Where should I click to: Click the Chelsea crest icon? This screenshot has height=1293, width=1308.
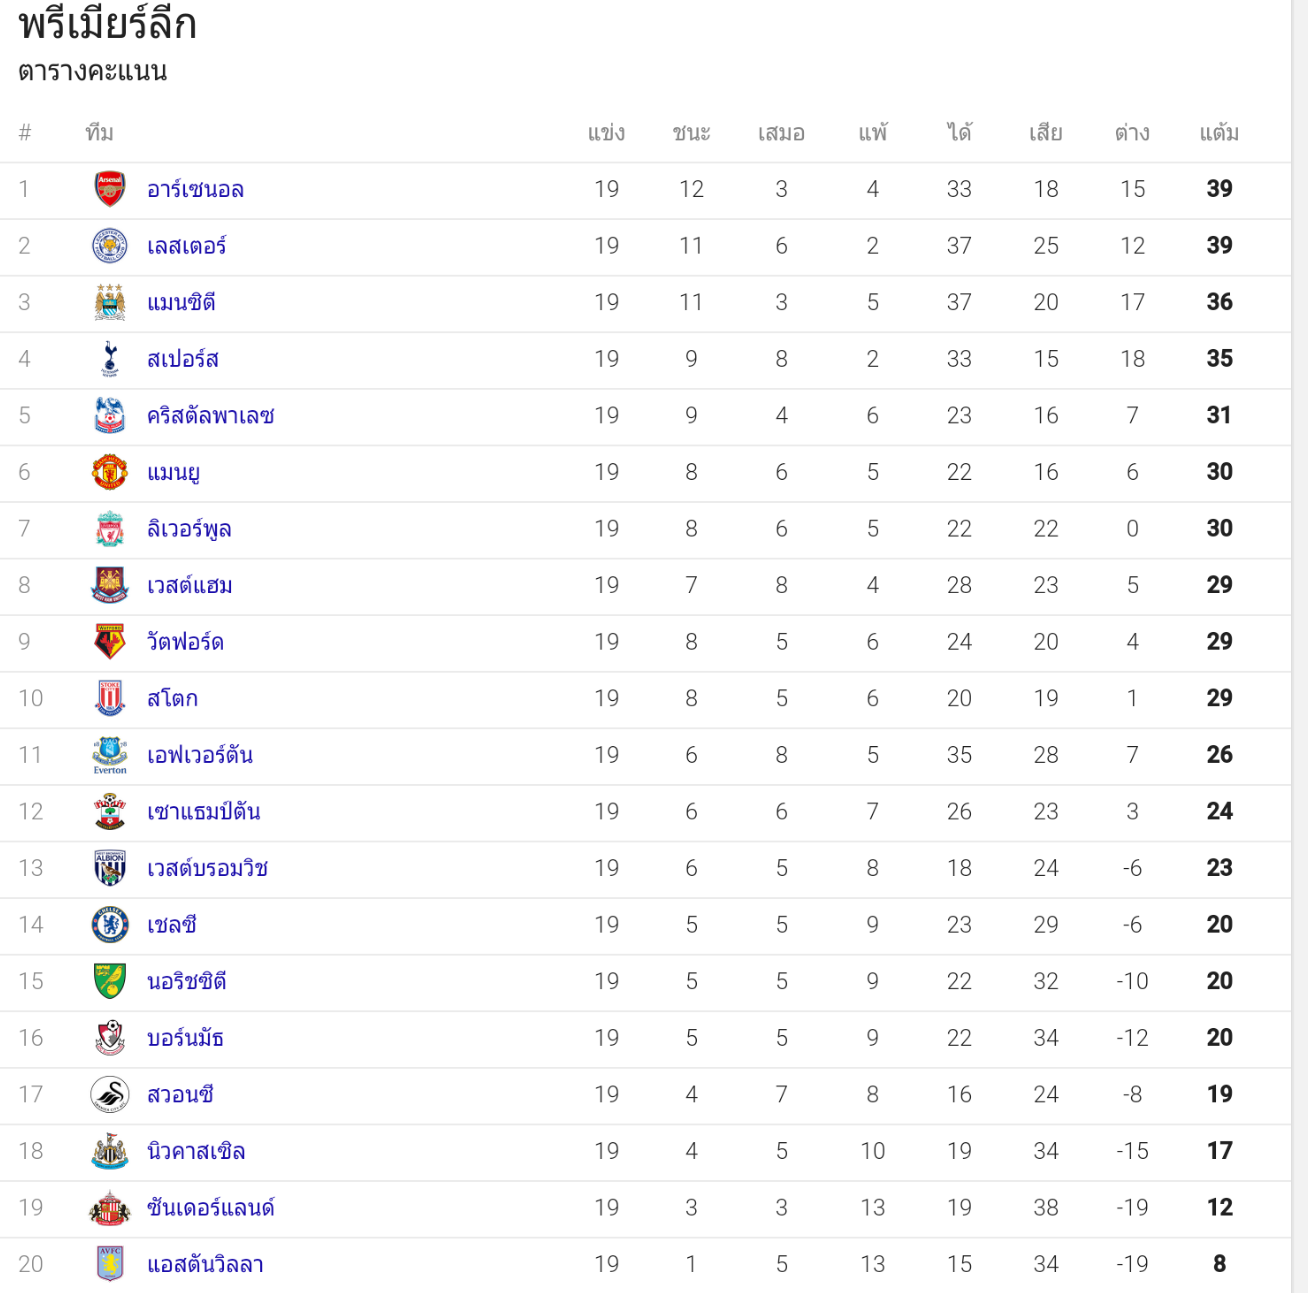pyautogui.click(x=110, y=925)
